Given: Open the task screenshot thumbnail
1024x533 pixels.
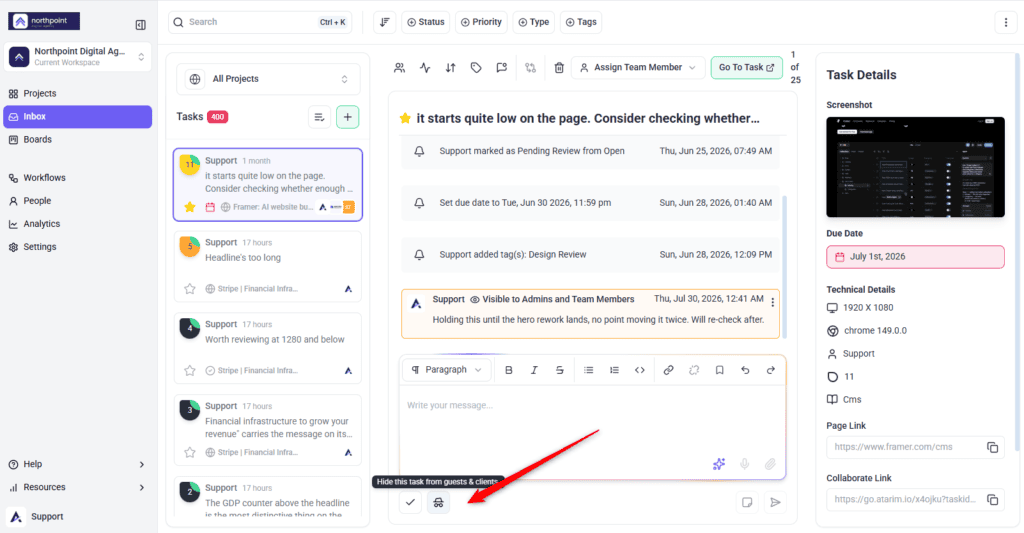Looking at the screenshot, I should click(915, 167).
